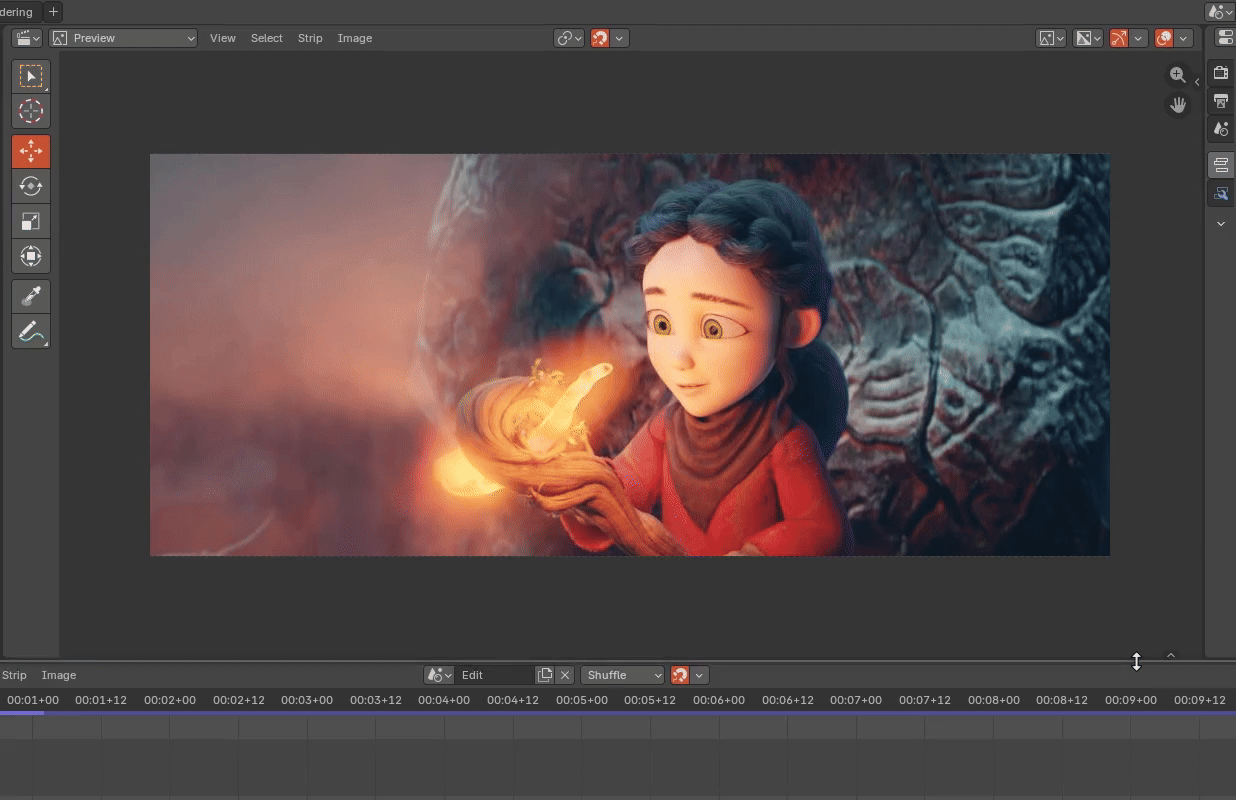Image resolution: width=1236 pixels, height=800 pixels.
Task: Expand more property tabs chevron
Action: pyautogui.click(x=1221, y=224)
